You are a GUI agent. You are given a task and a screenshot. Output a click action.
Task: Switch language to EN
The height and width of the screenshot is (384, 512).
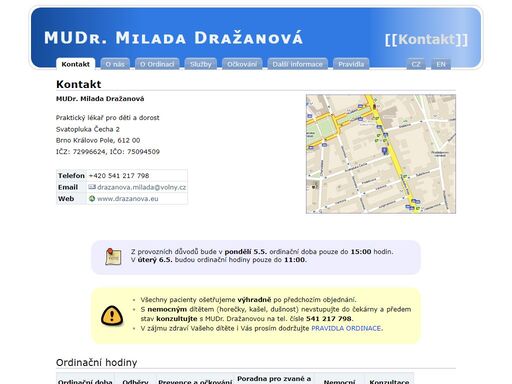point(441,64)
